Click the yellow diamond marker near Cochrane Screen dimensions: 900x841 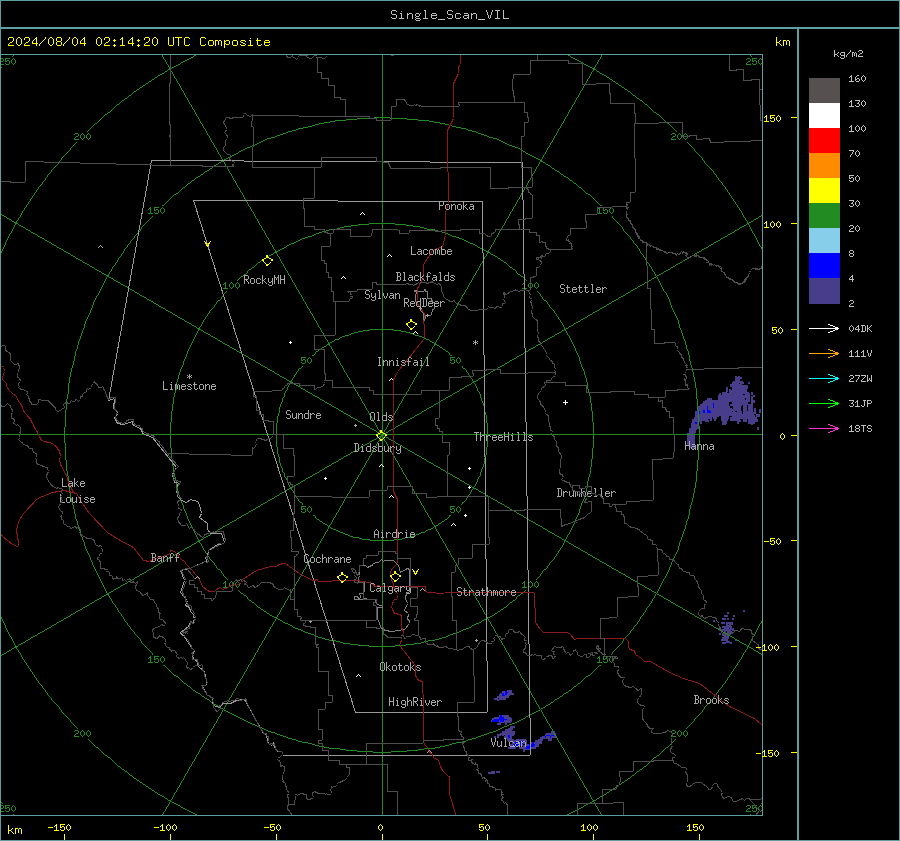[x=342, y=578]
